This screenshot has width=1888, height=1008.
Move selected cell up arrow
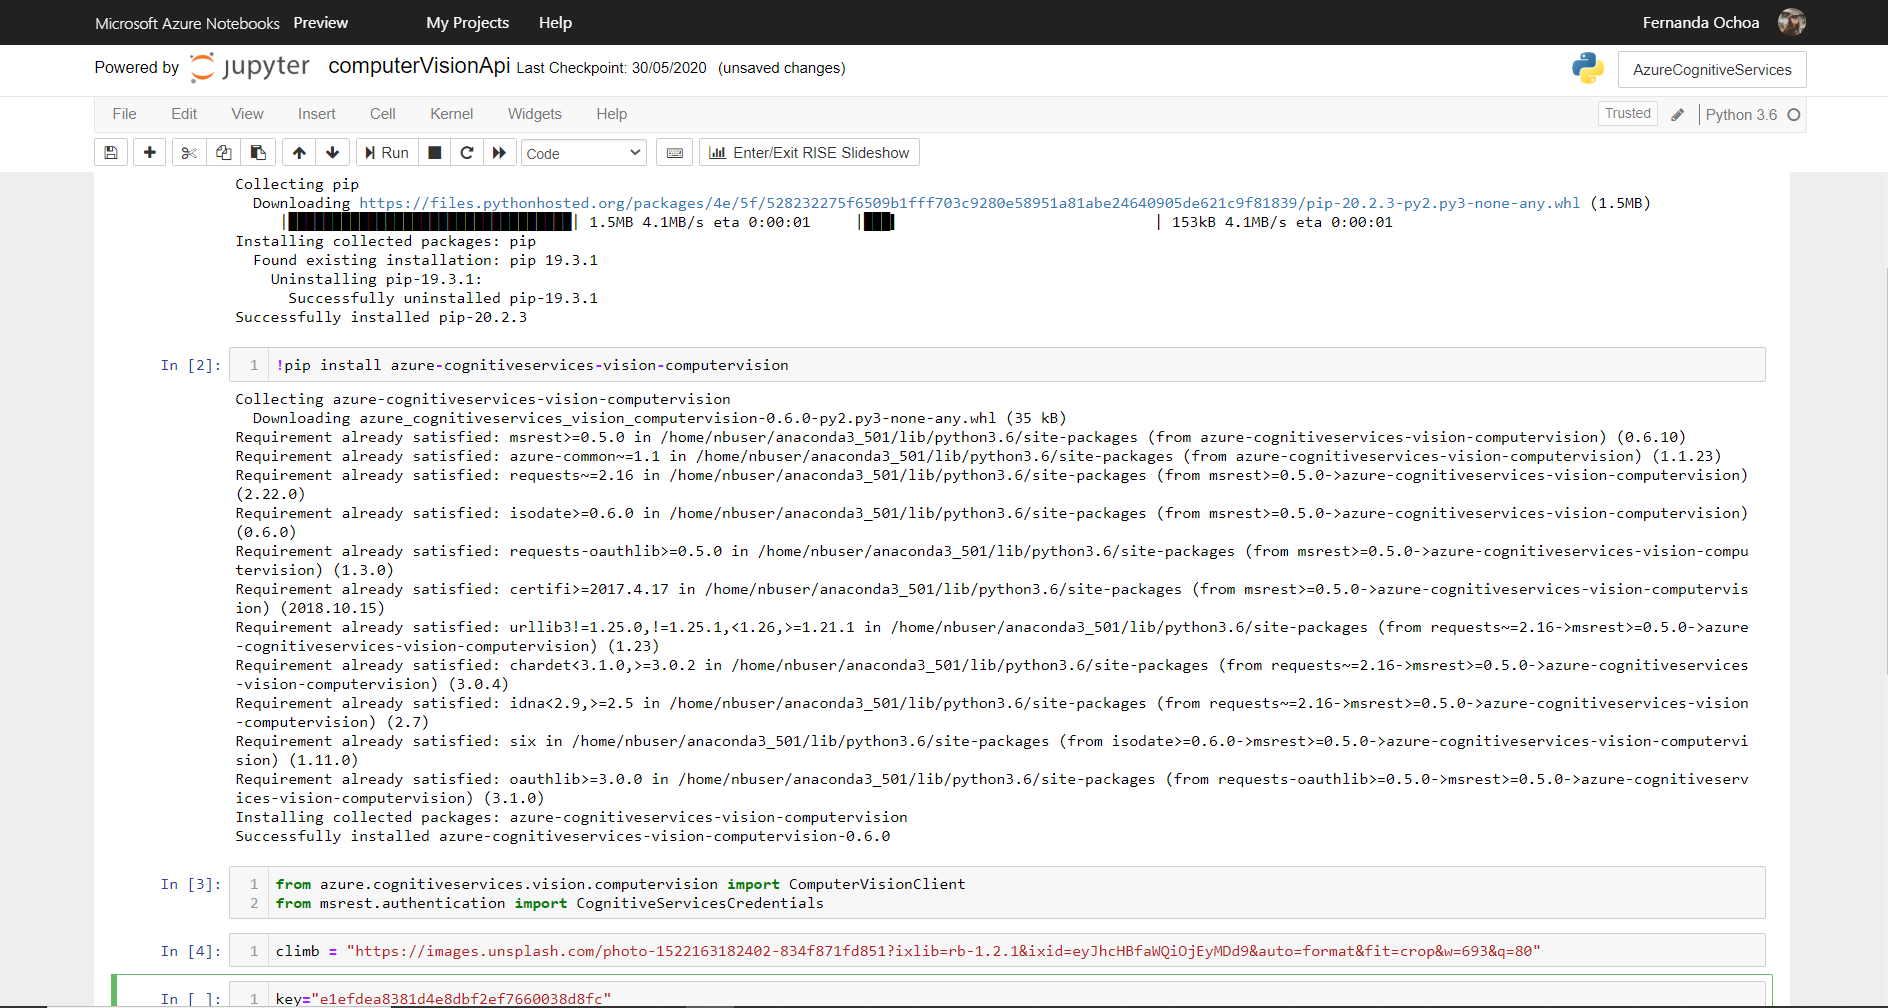(x=299, y=153)
